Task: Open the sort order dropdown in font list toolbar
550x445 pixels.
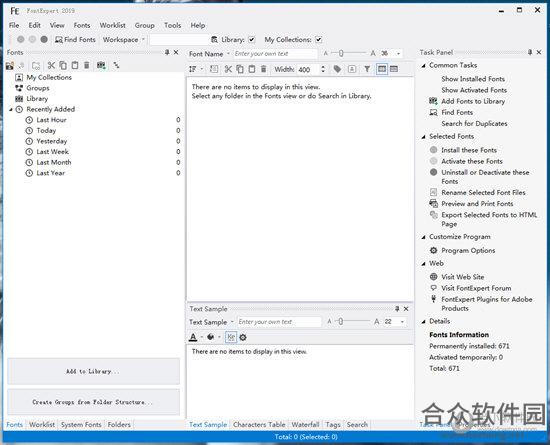Action: click(202, 69)
